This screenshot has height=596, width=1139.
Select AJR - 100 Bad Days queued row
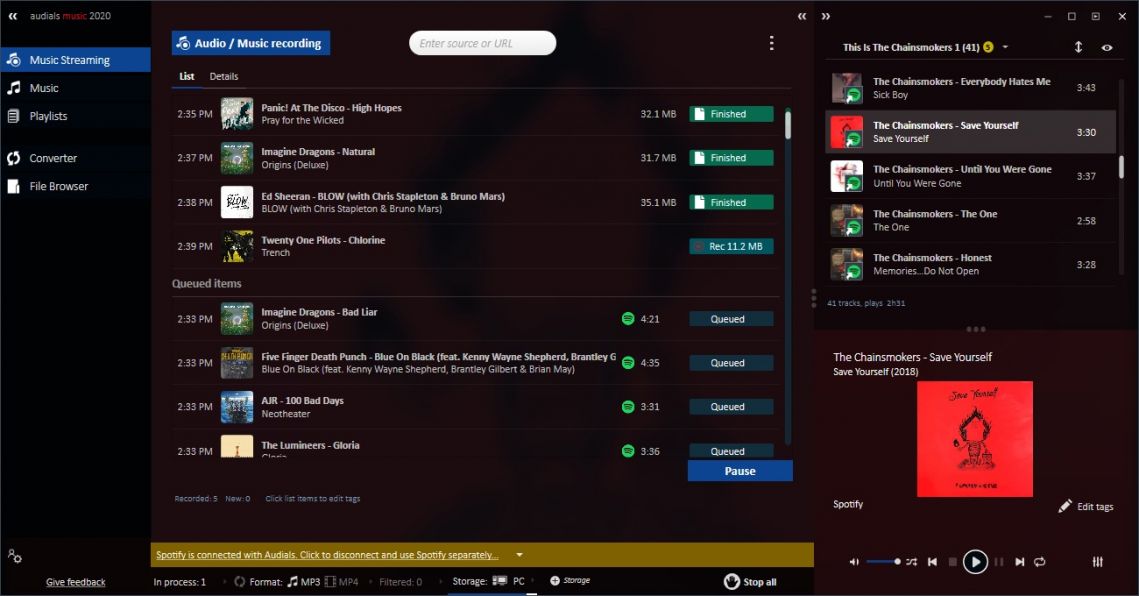475,407
